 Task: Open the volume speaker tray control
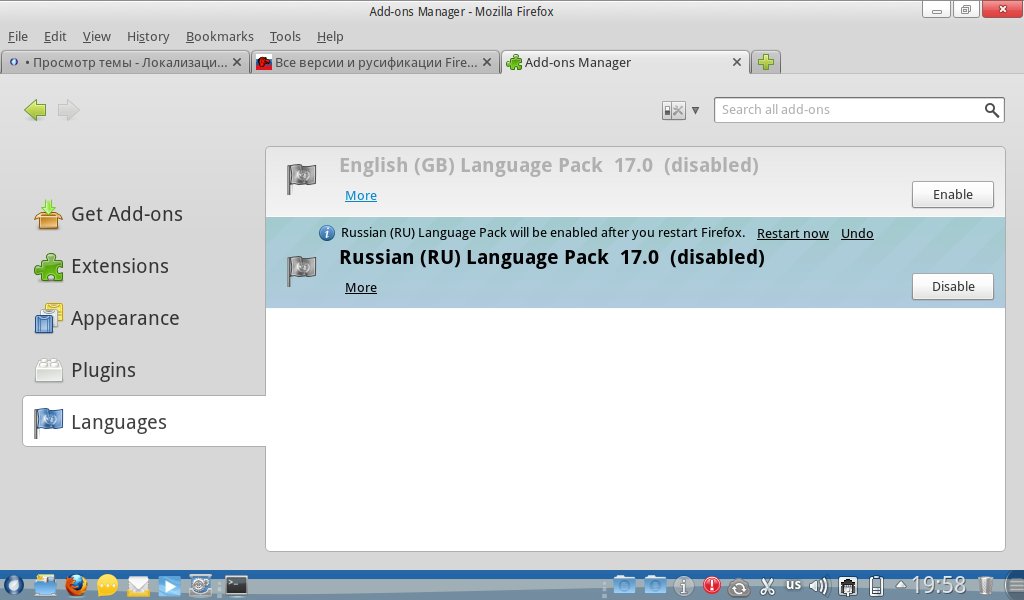point(818,586)
